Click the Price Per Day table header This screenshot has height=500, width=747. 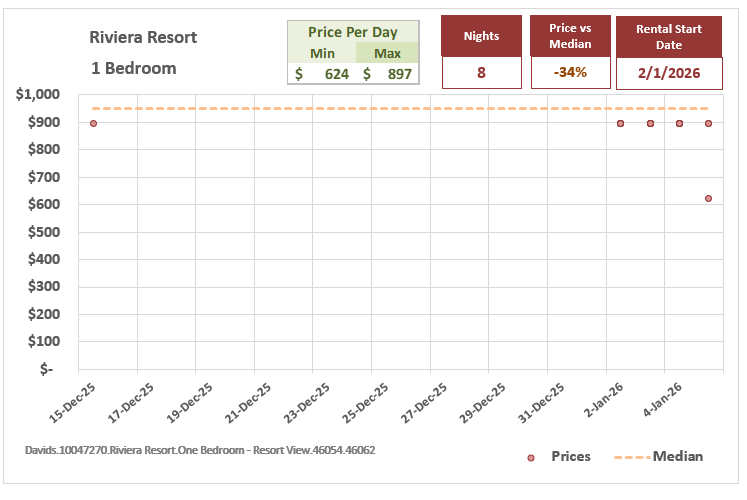[352, 32]
